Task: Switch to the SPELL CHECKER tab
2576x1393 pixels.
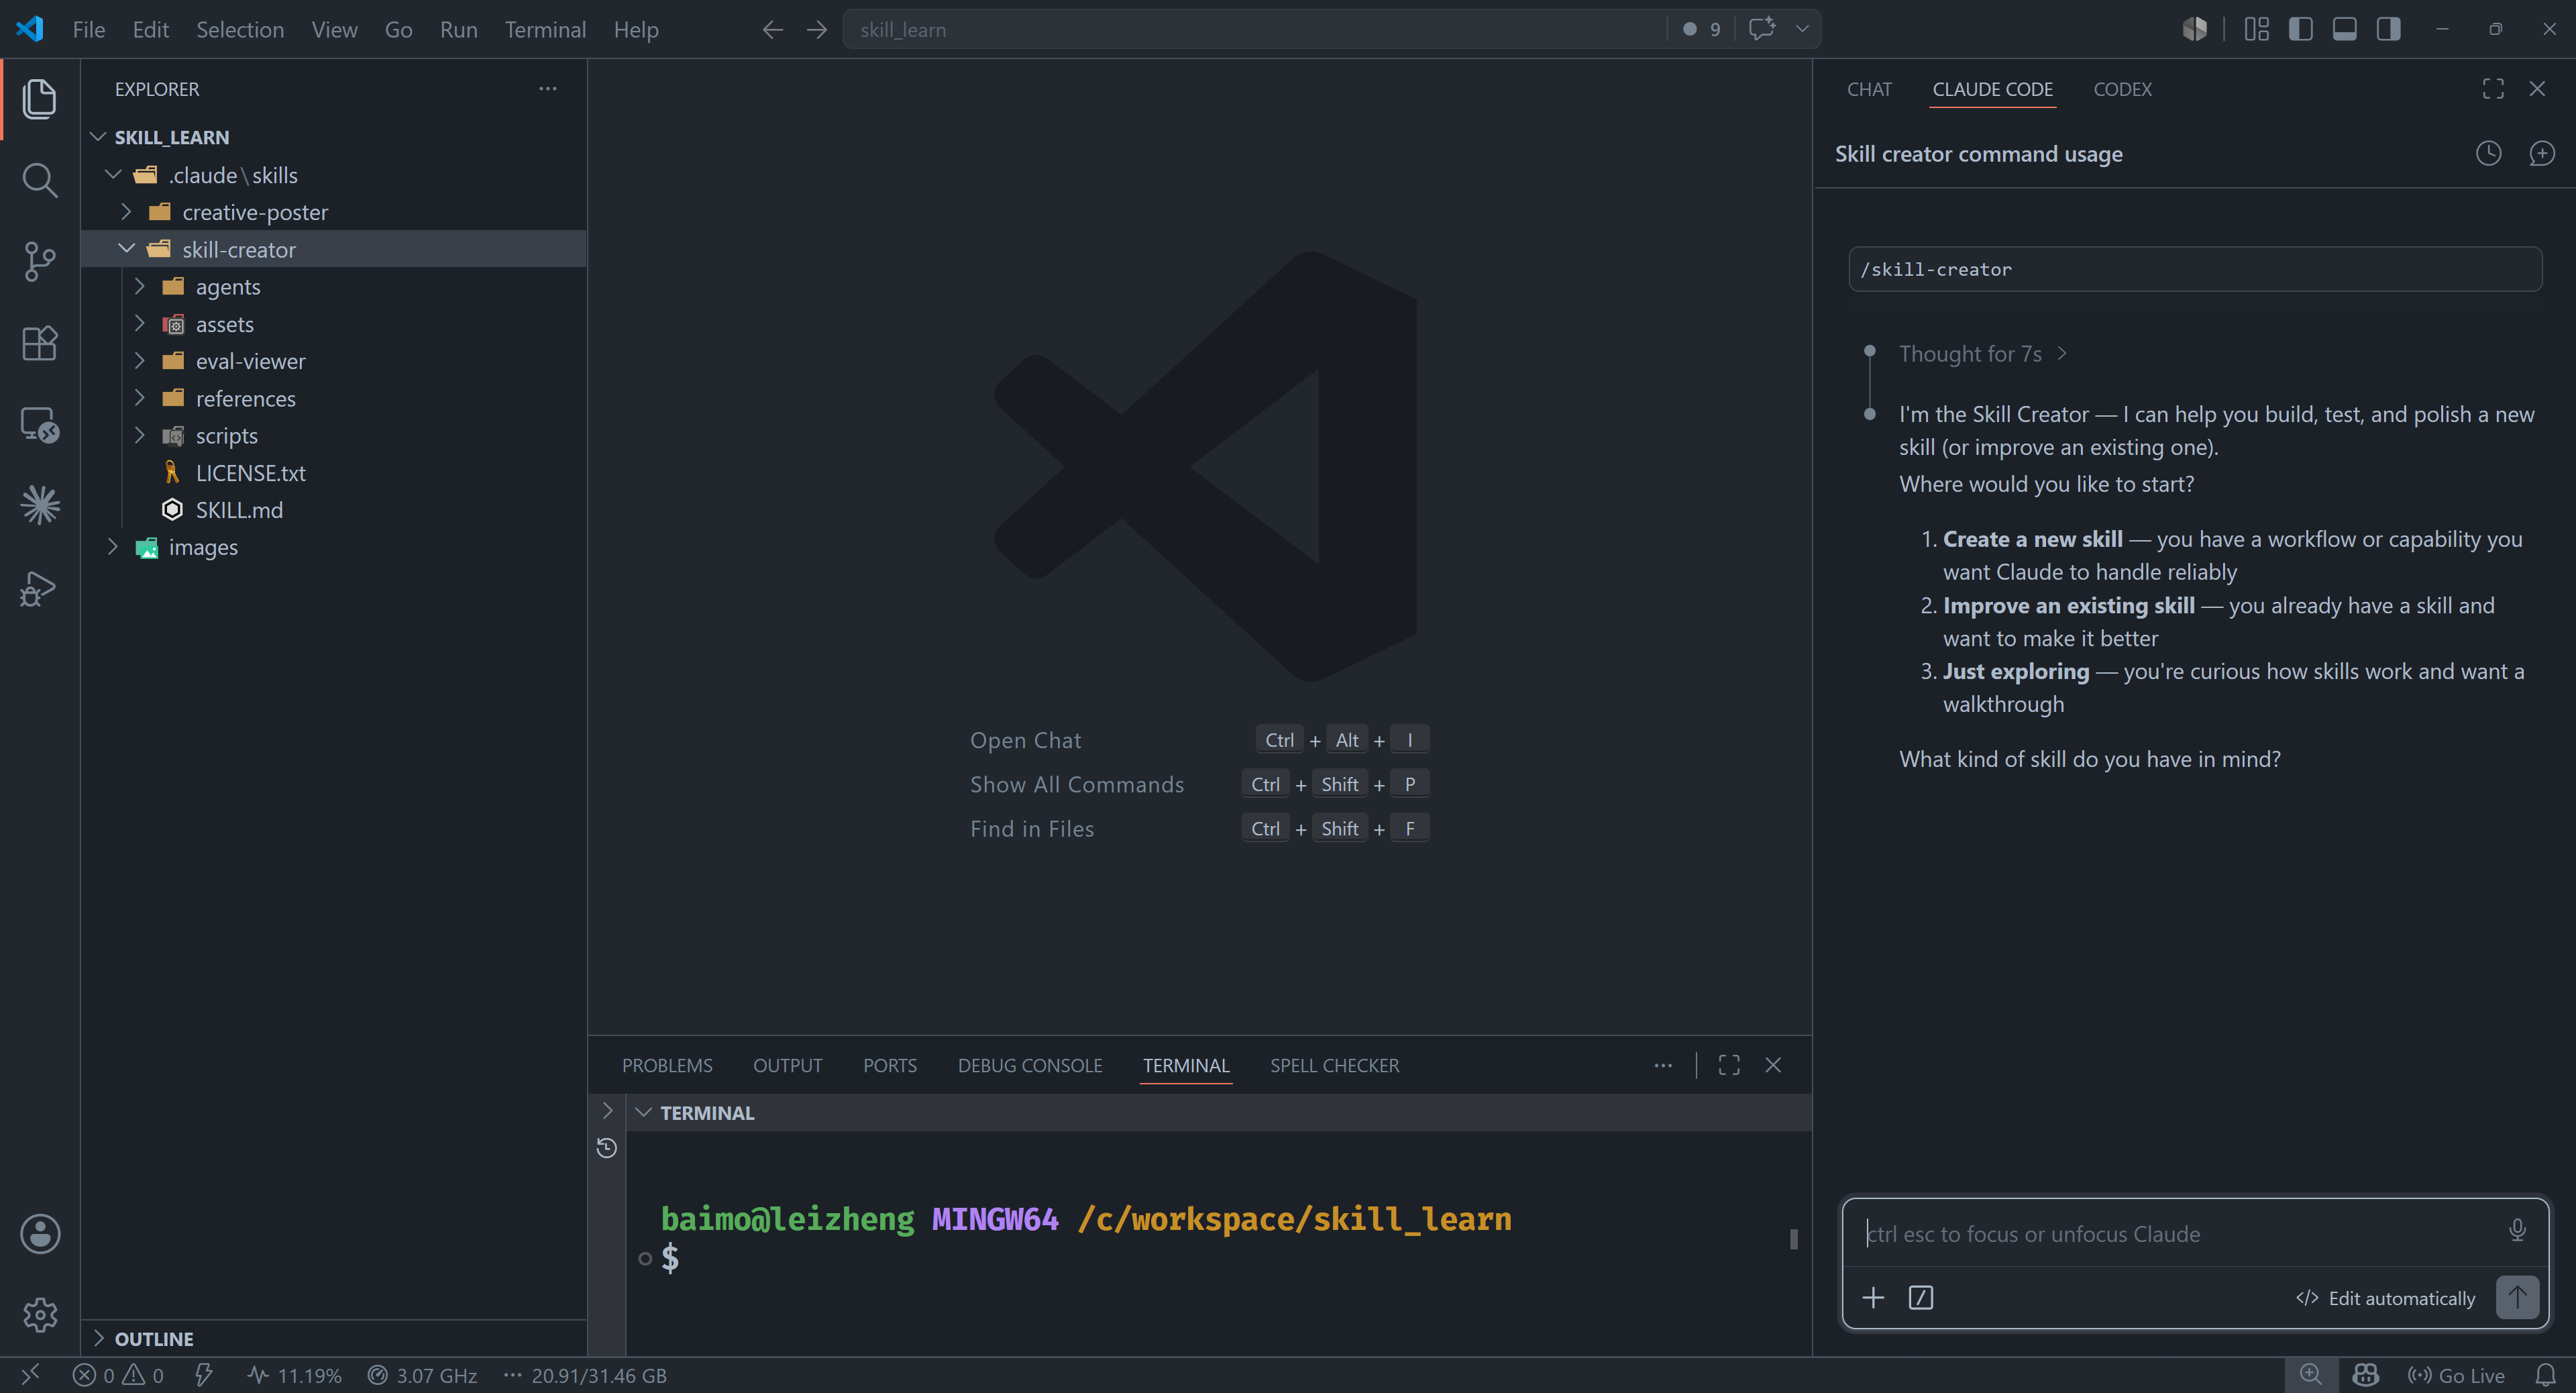Action: [x=1334, y=1066]
